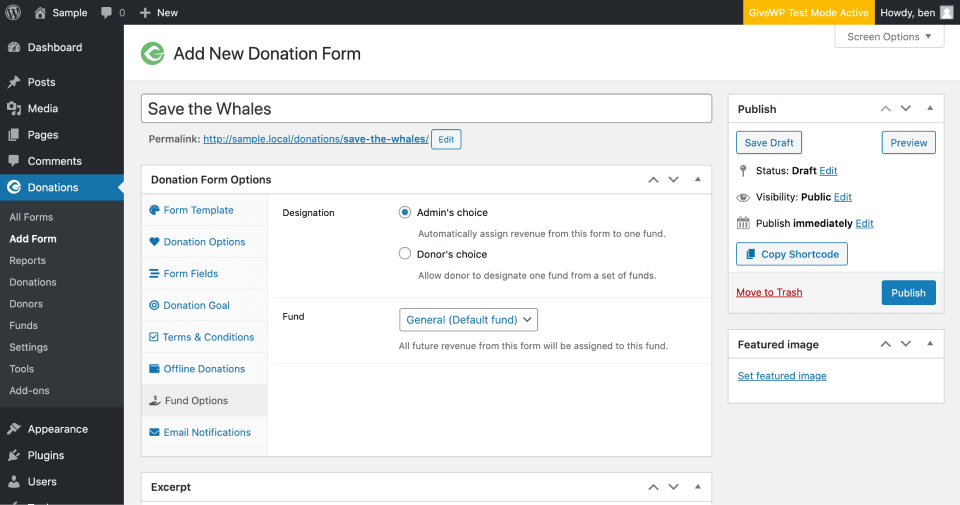Collapse the Publish panel
Screen dimensions: 960x505
pos(930,108)
